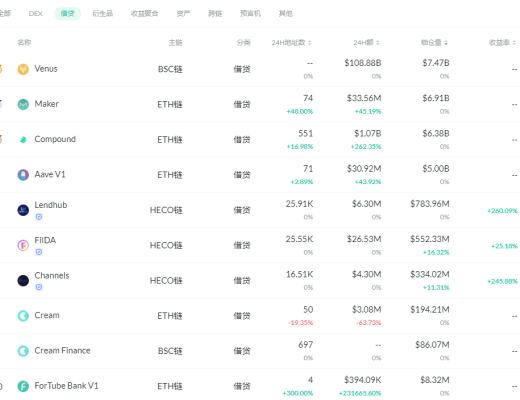Select the highlighted 借贷 tab

pyautogui.click(x=67, y=13)
